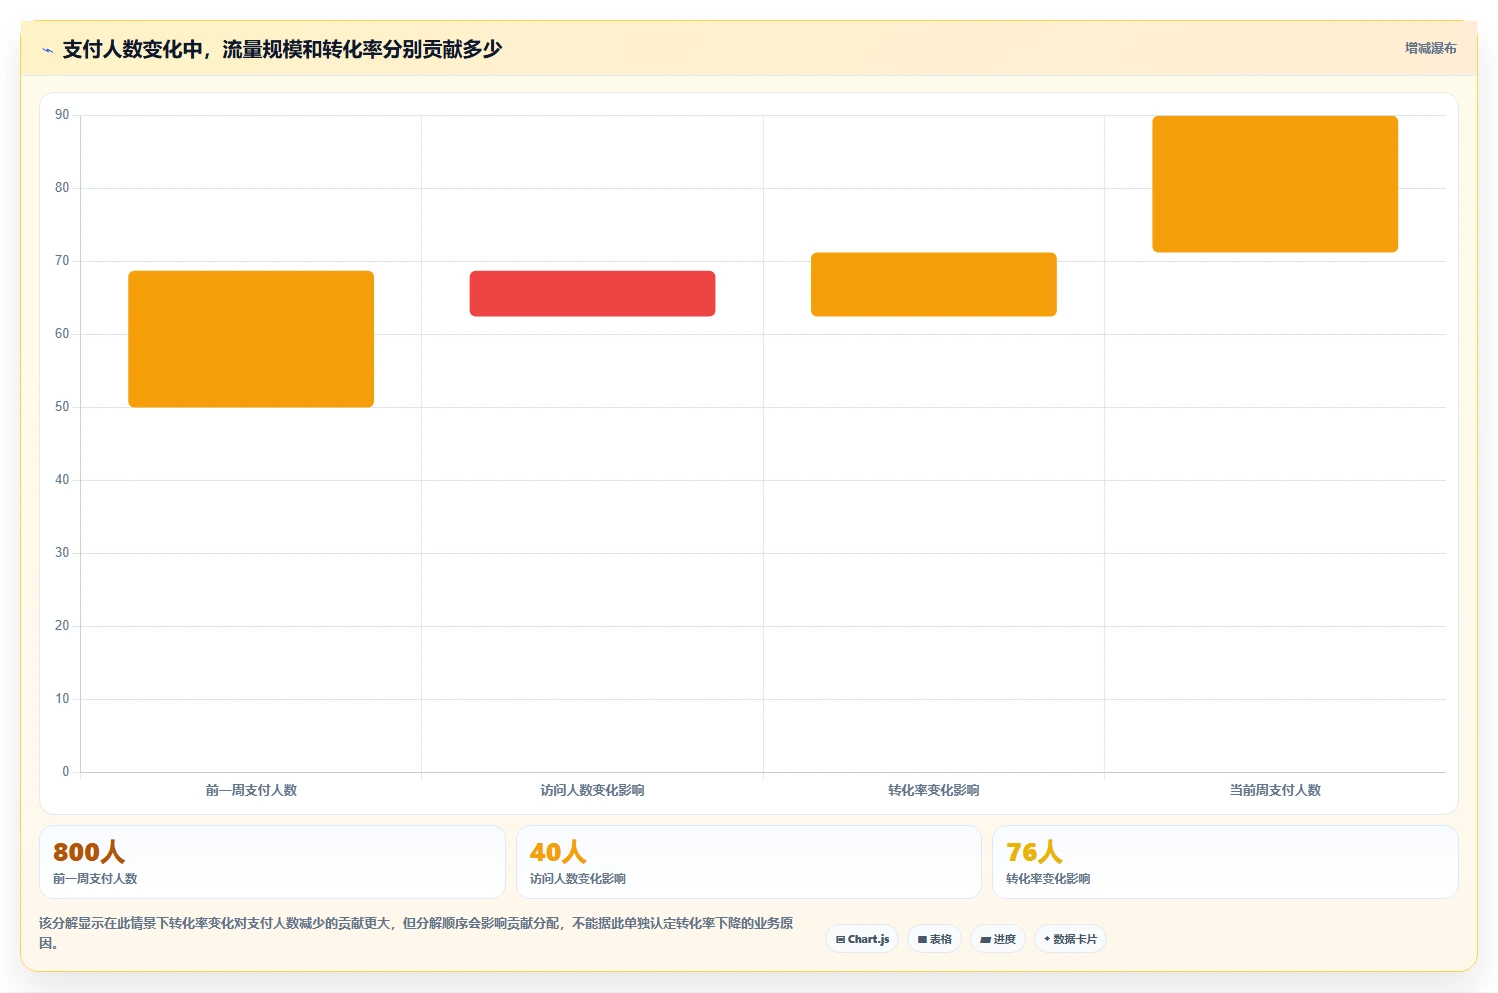Click the x-axis label 前一周支付人数
Viewport: 1498px width, 993px height.
coord(251,790)
